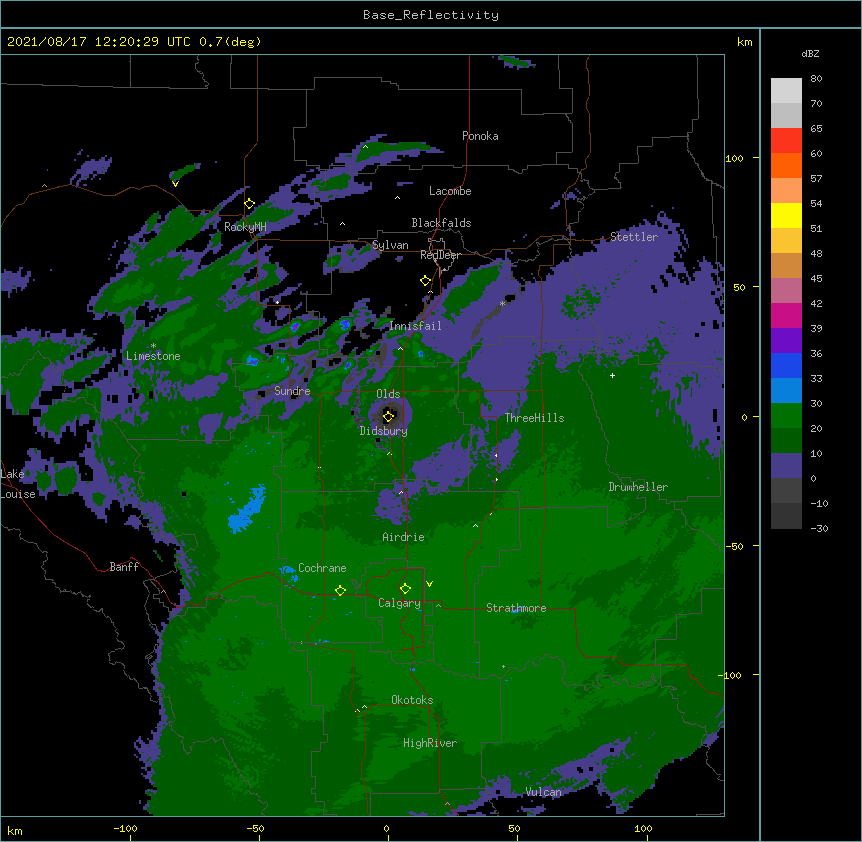
Task: Click the Stettler city label
Action: [x=633, y=237]
